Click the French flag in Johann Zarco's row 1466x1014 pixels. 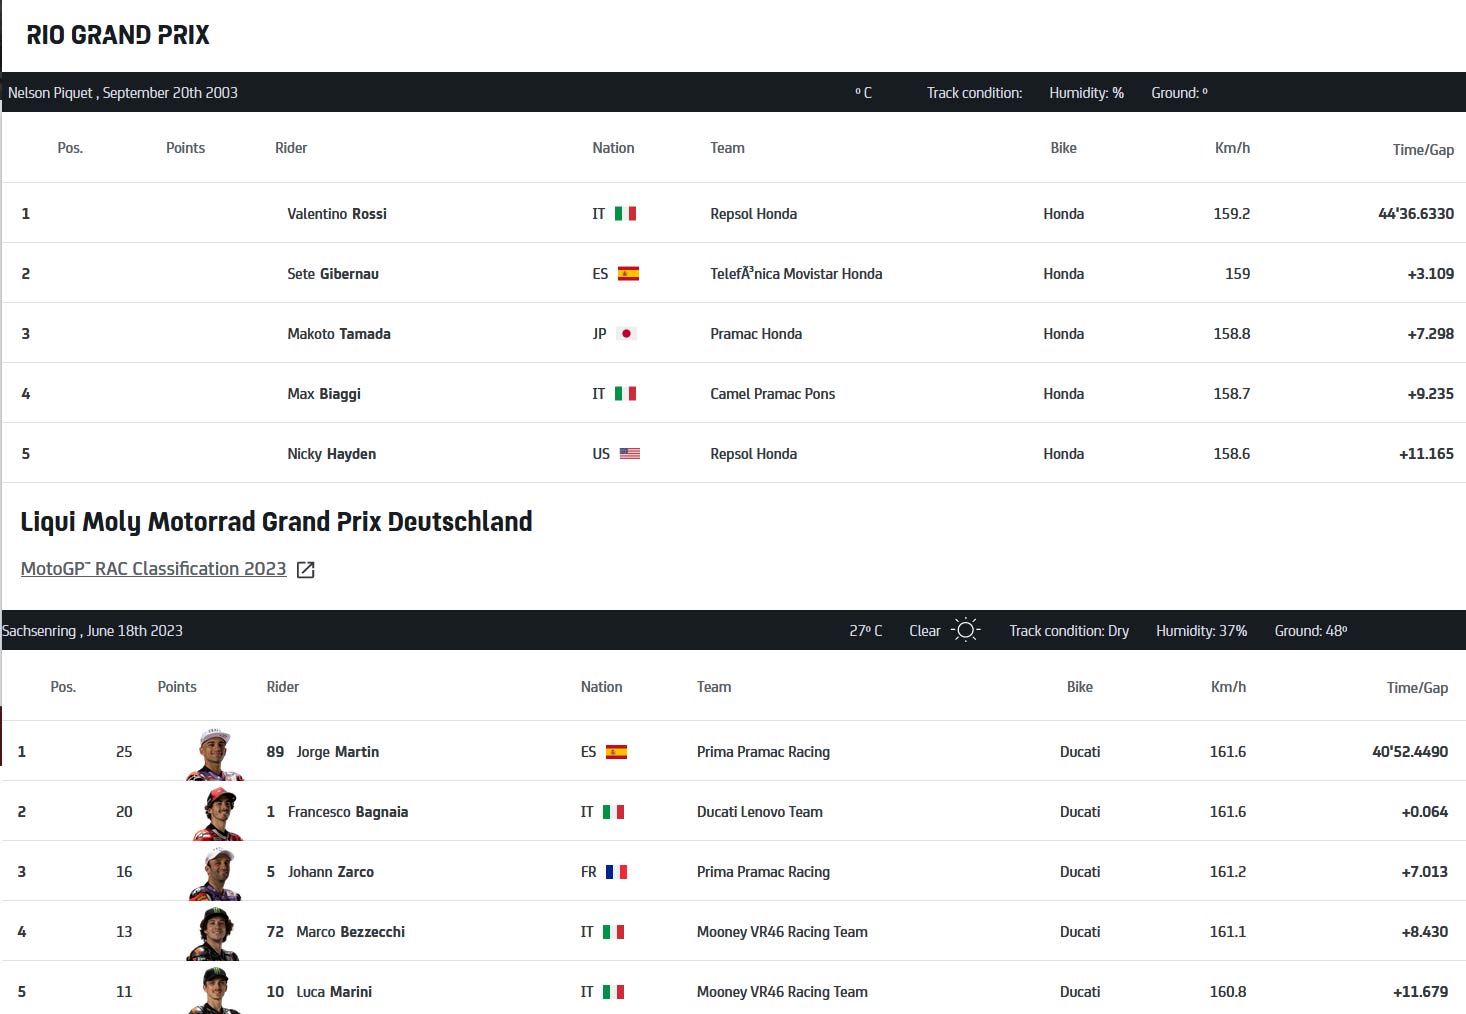(x=616, y=872)
